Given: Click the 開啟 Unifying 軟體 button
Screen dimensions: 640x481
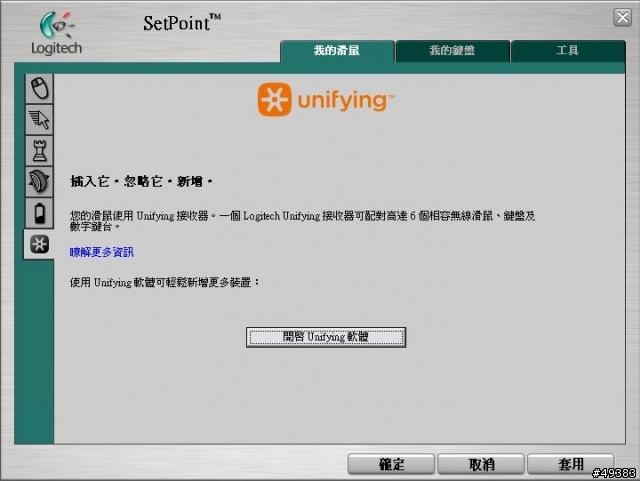Looking at the screenshot, I should click(326, 337).
